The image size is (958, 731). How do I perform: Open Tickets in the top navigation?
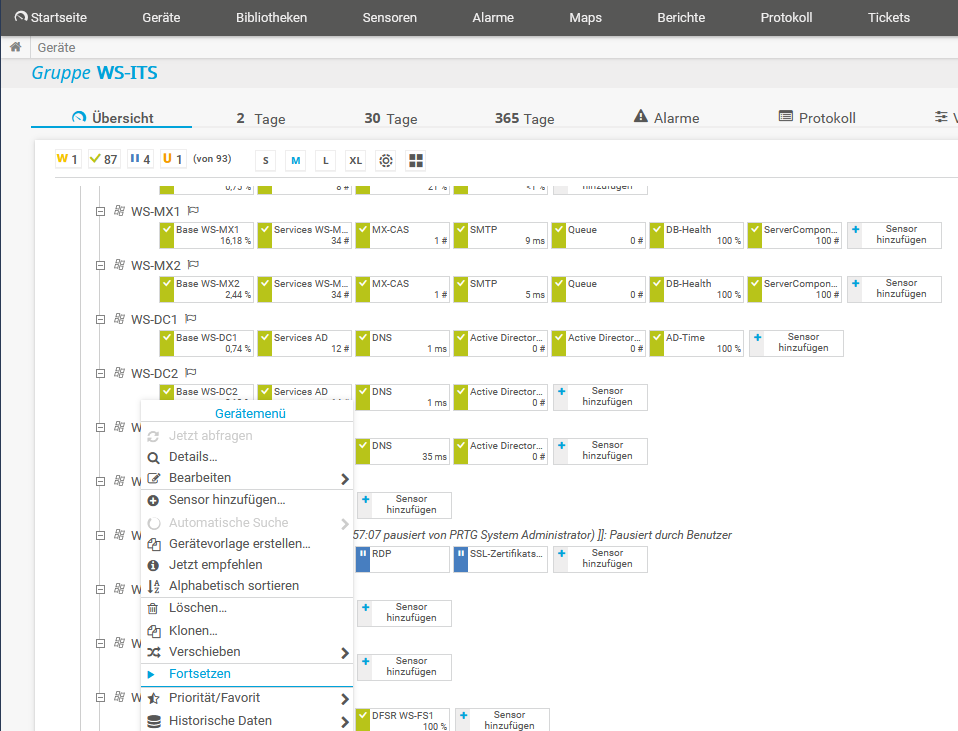click(888, 18)
